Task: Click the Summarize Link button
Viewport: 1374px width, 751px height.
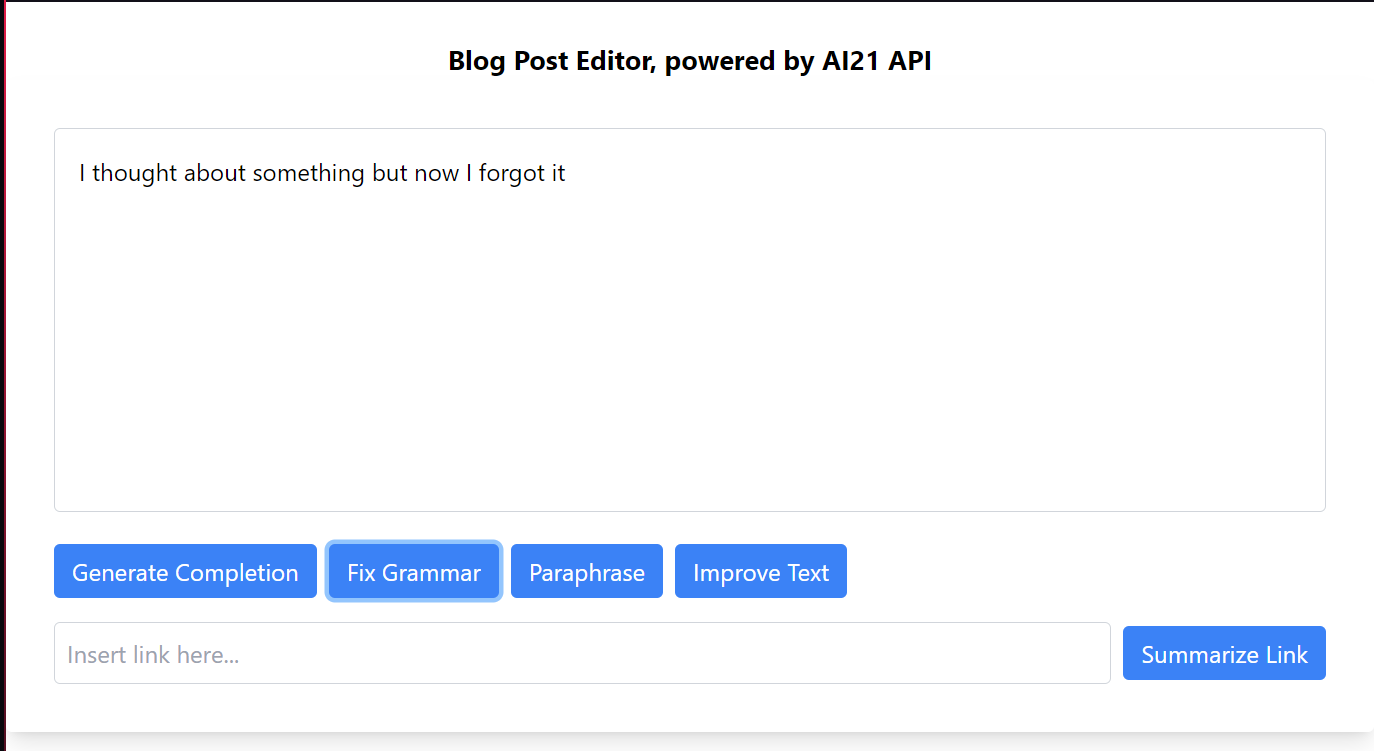Action: 1224,654
